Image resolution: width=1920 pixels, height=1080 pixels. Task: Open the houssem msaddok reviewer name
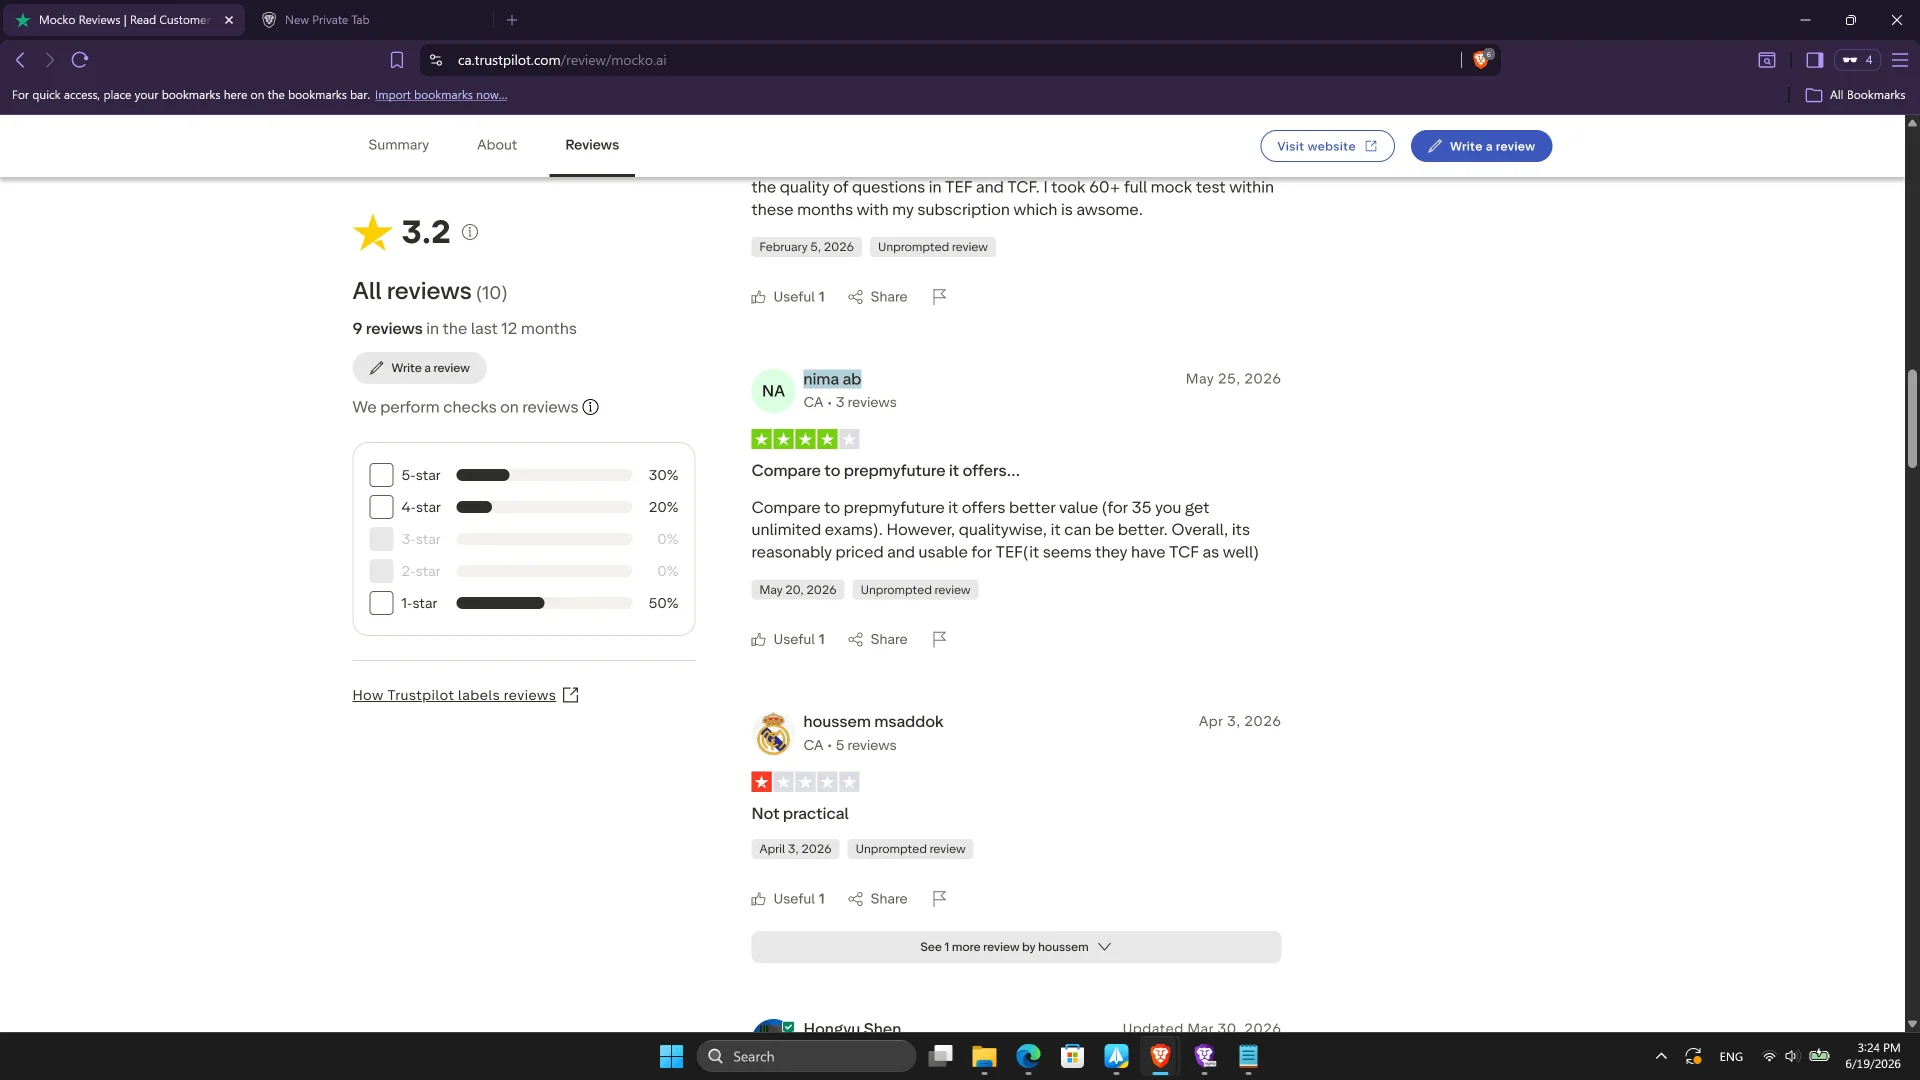873,722
